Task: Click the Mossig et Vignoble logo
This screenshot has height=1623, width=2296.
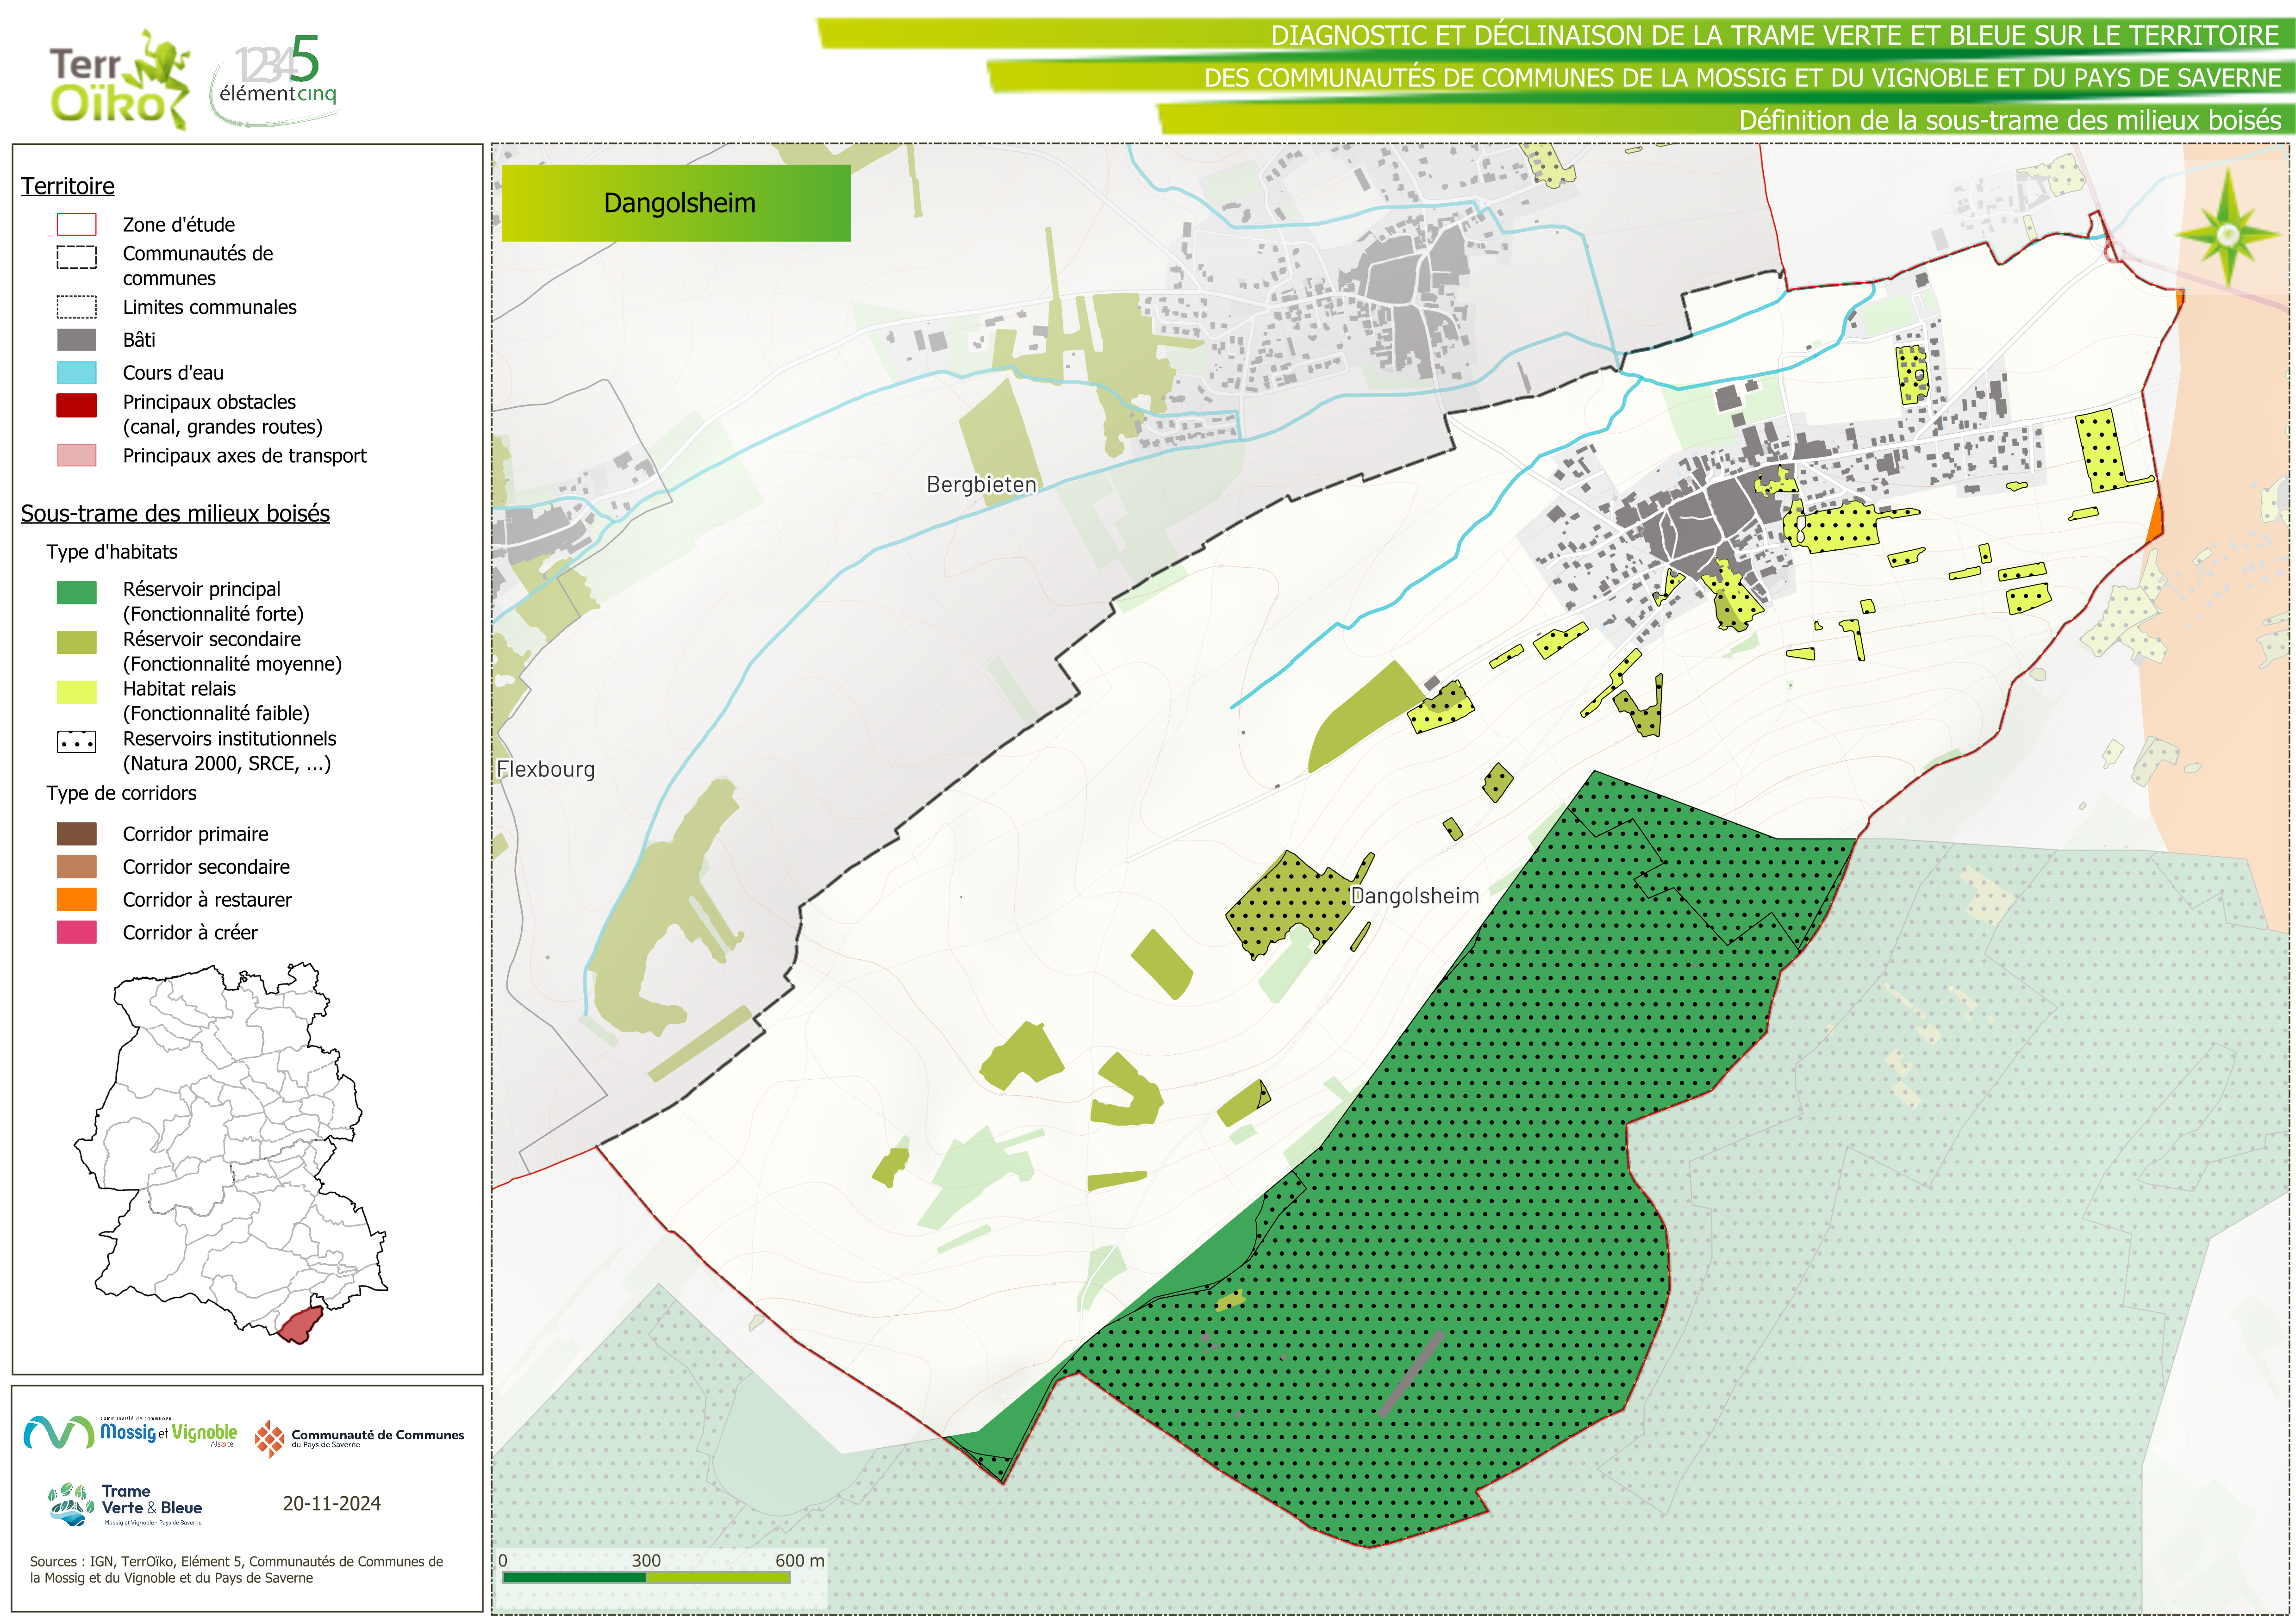Action: click(130, 1433)
